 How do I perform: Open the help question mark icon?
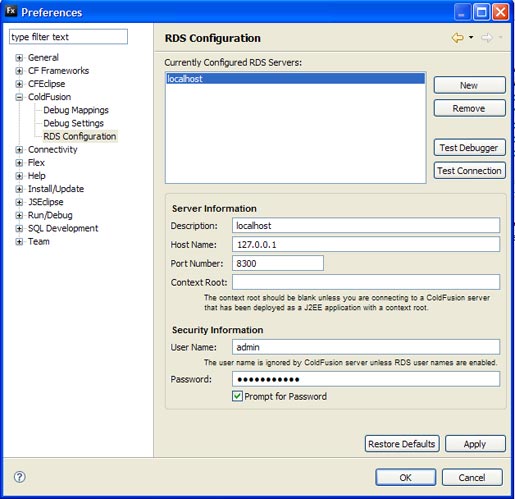pos(20,477)
